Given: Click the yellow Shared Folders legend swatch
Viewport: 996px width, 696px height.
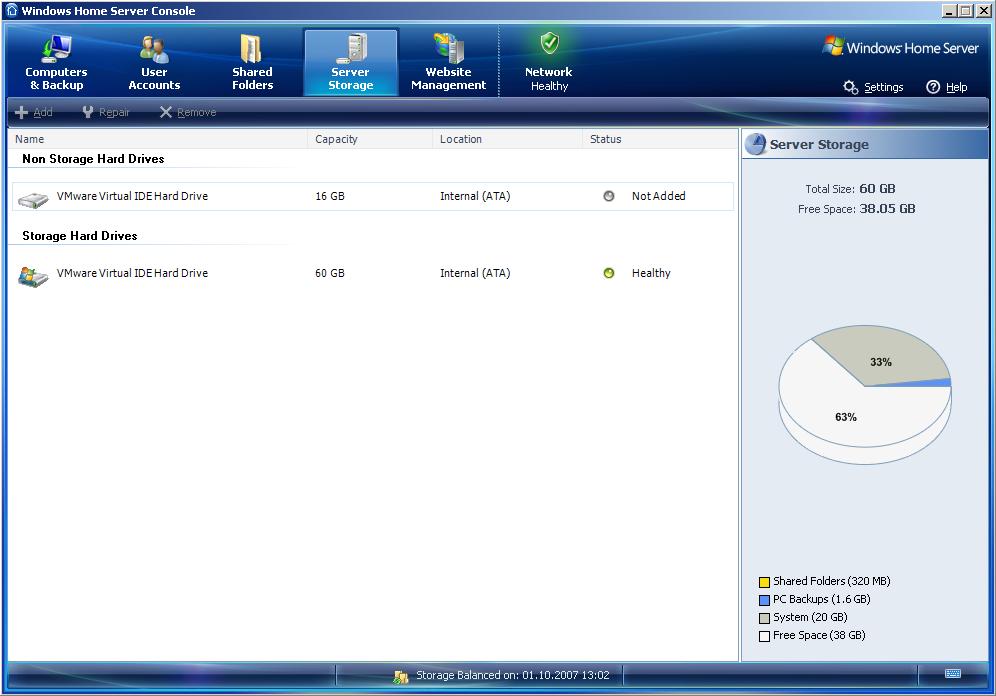Looking at the screenshot, I should 764,582.
